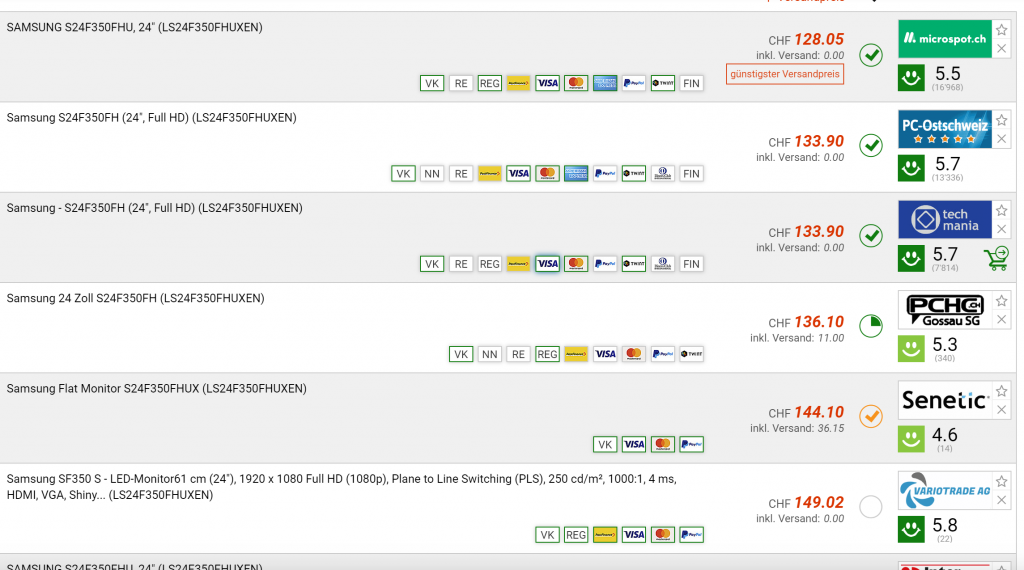Favorite PC-Ostschweiz with the star icon

(x=1002, y=120)
